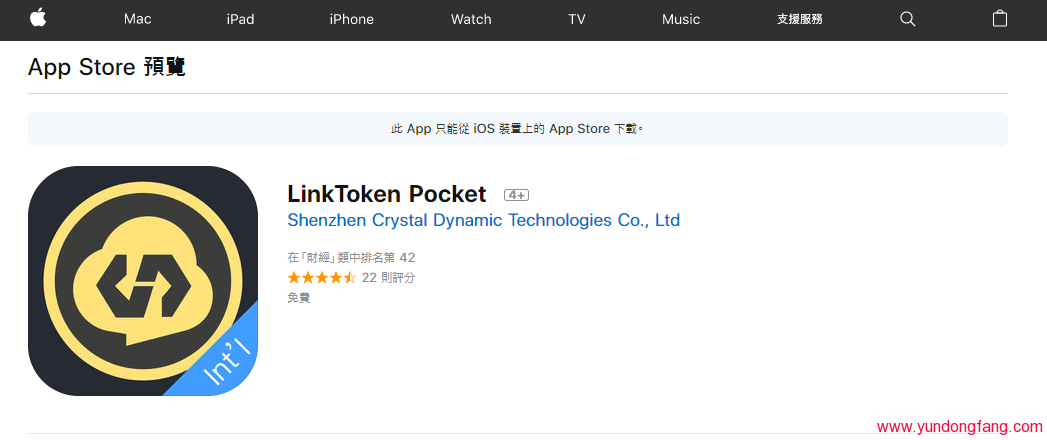Click the Apple logo in navigation bar
This screenshot has height=440, width=1047.
click(x=38, y=18)
